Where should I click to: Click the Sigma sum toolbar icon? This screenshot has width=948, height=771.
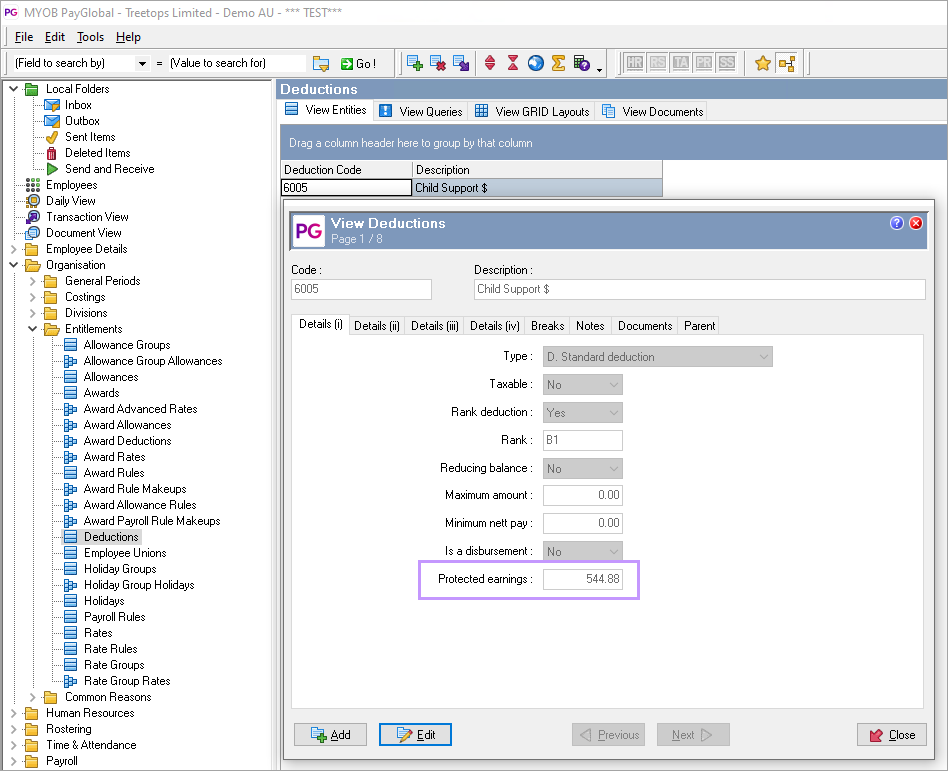[x=558, y=63]
